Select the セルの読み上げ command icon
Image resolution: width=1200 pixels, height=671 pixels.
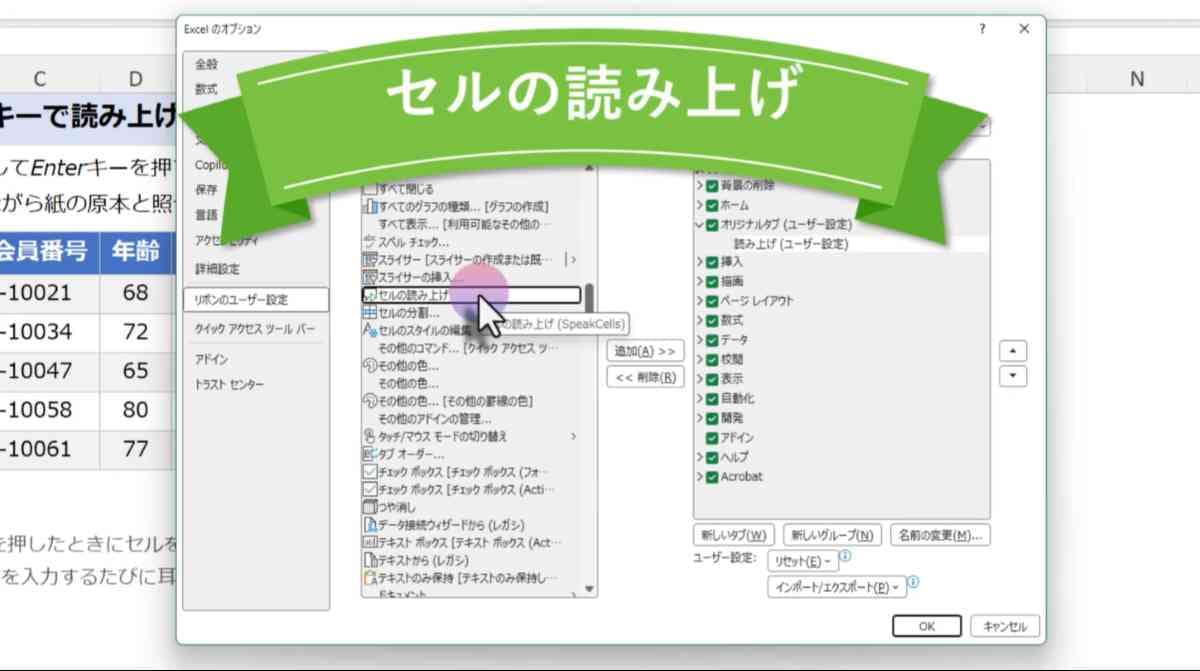[369, 295]
